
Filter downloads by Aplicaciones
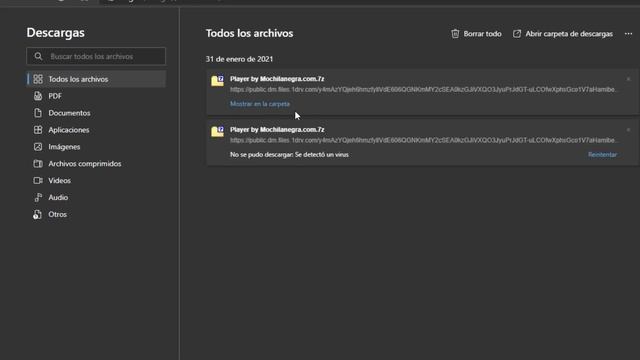click(x=96, y=130)
